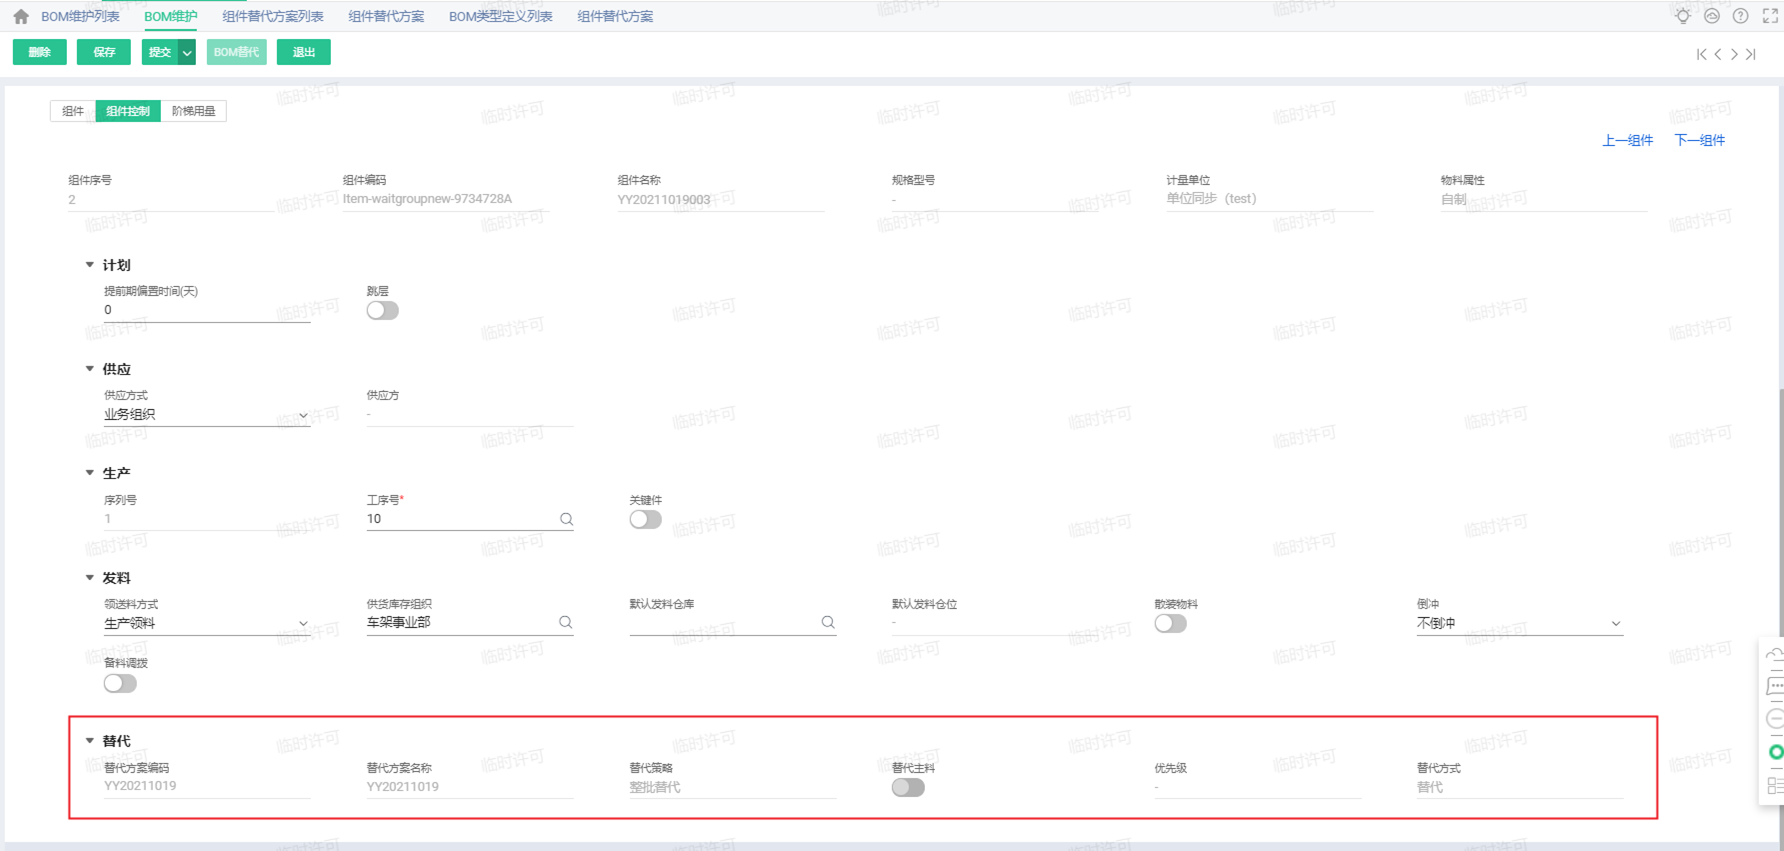The height and width of the screenshot is (851, 1784).
Task: Open the cloud icon in top bar
Action: (1712, 16)
